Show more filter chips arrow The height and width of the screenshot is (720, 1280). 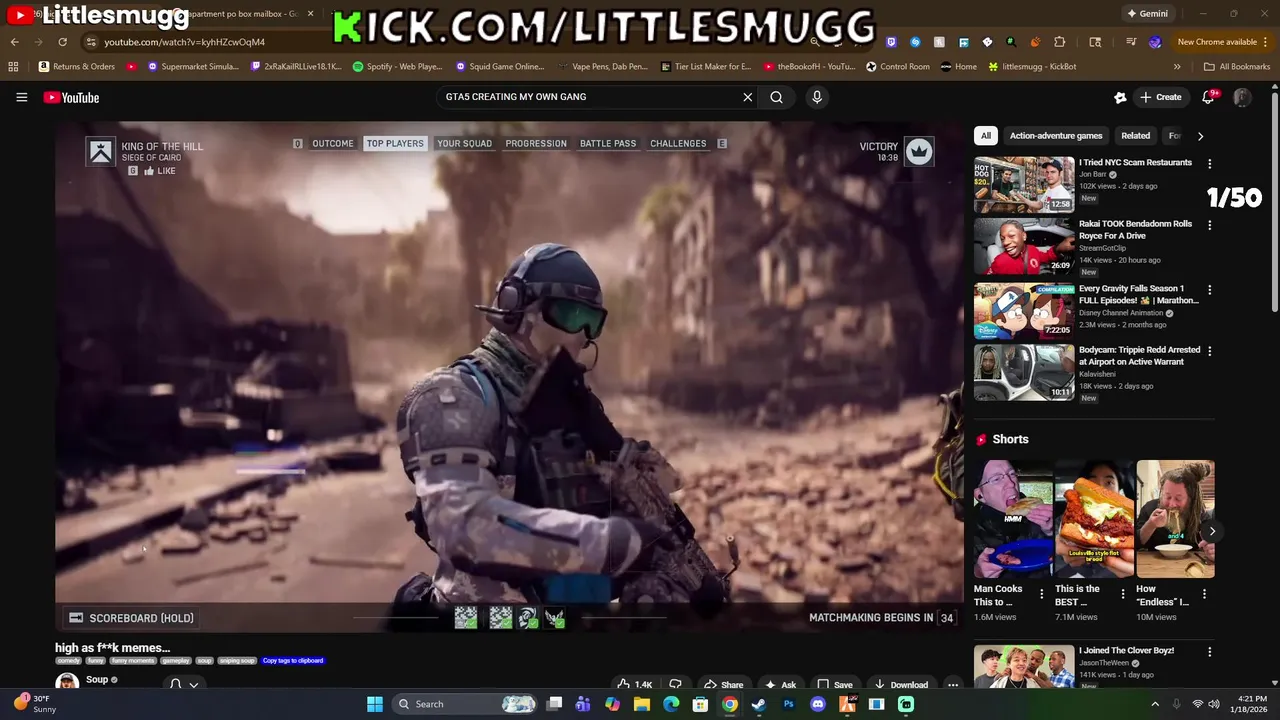tap(1200, 136)
